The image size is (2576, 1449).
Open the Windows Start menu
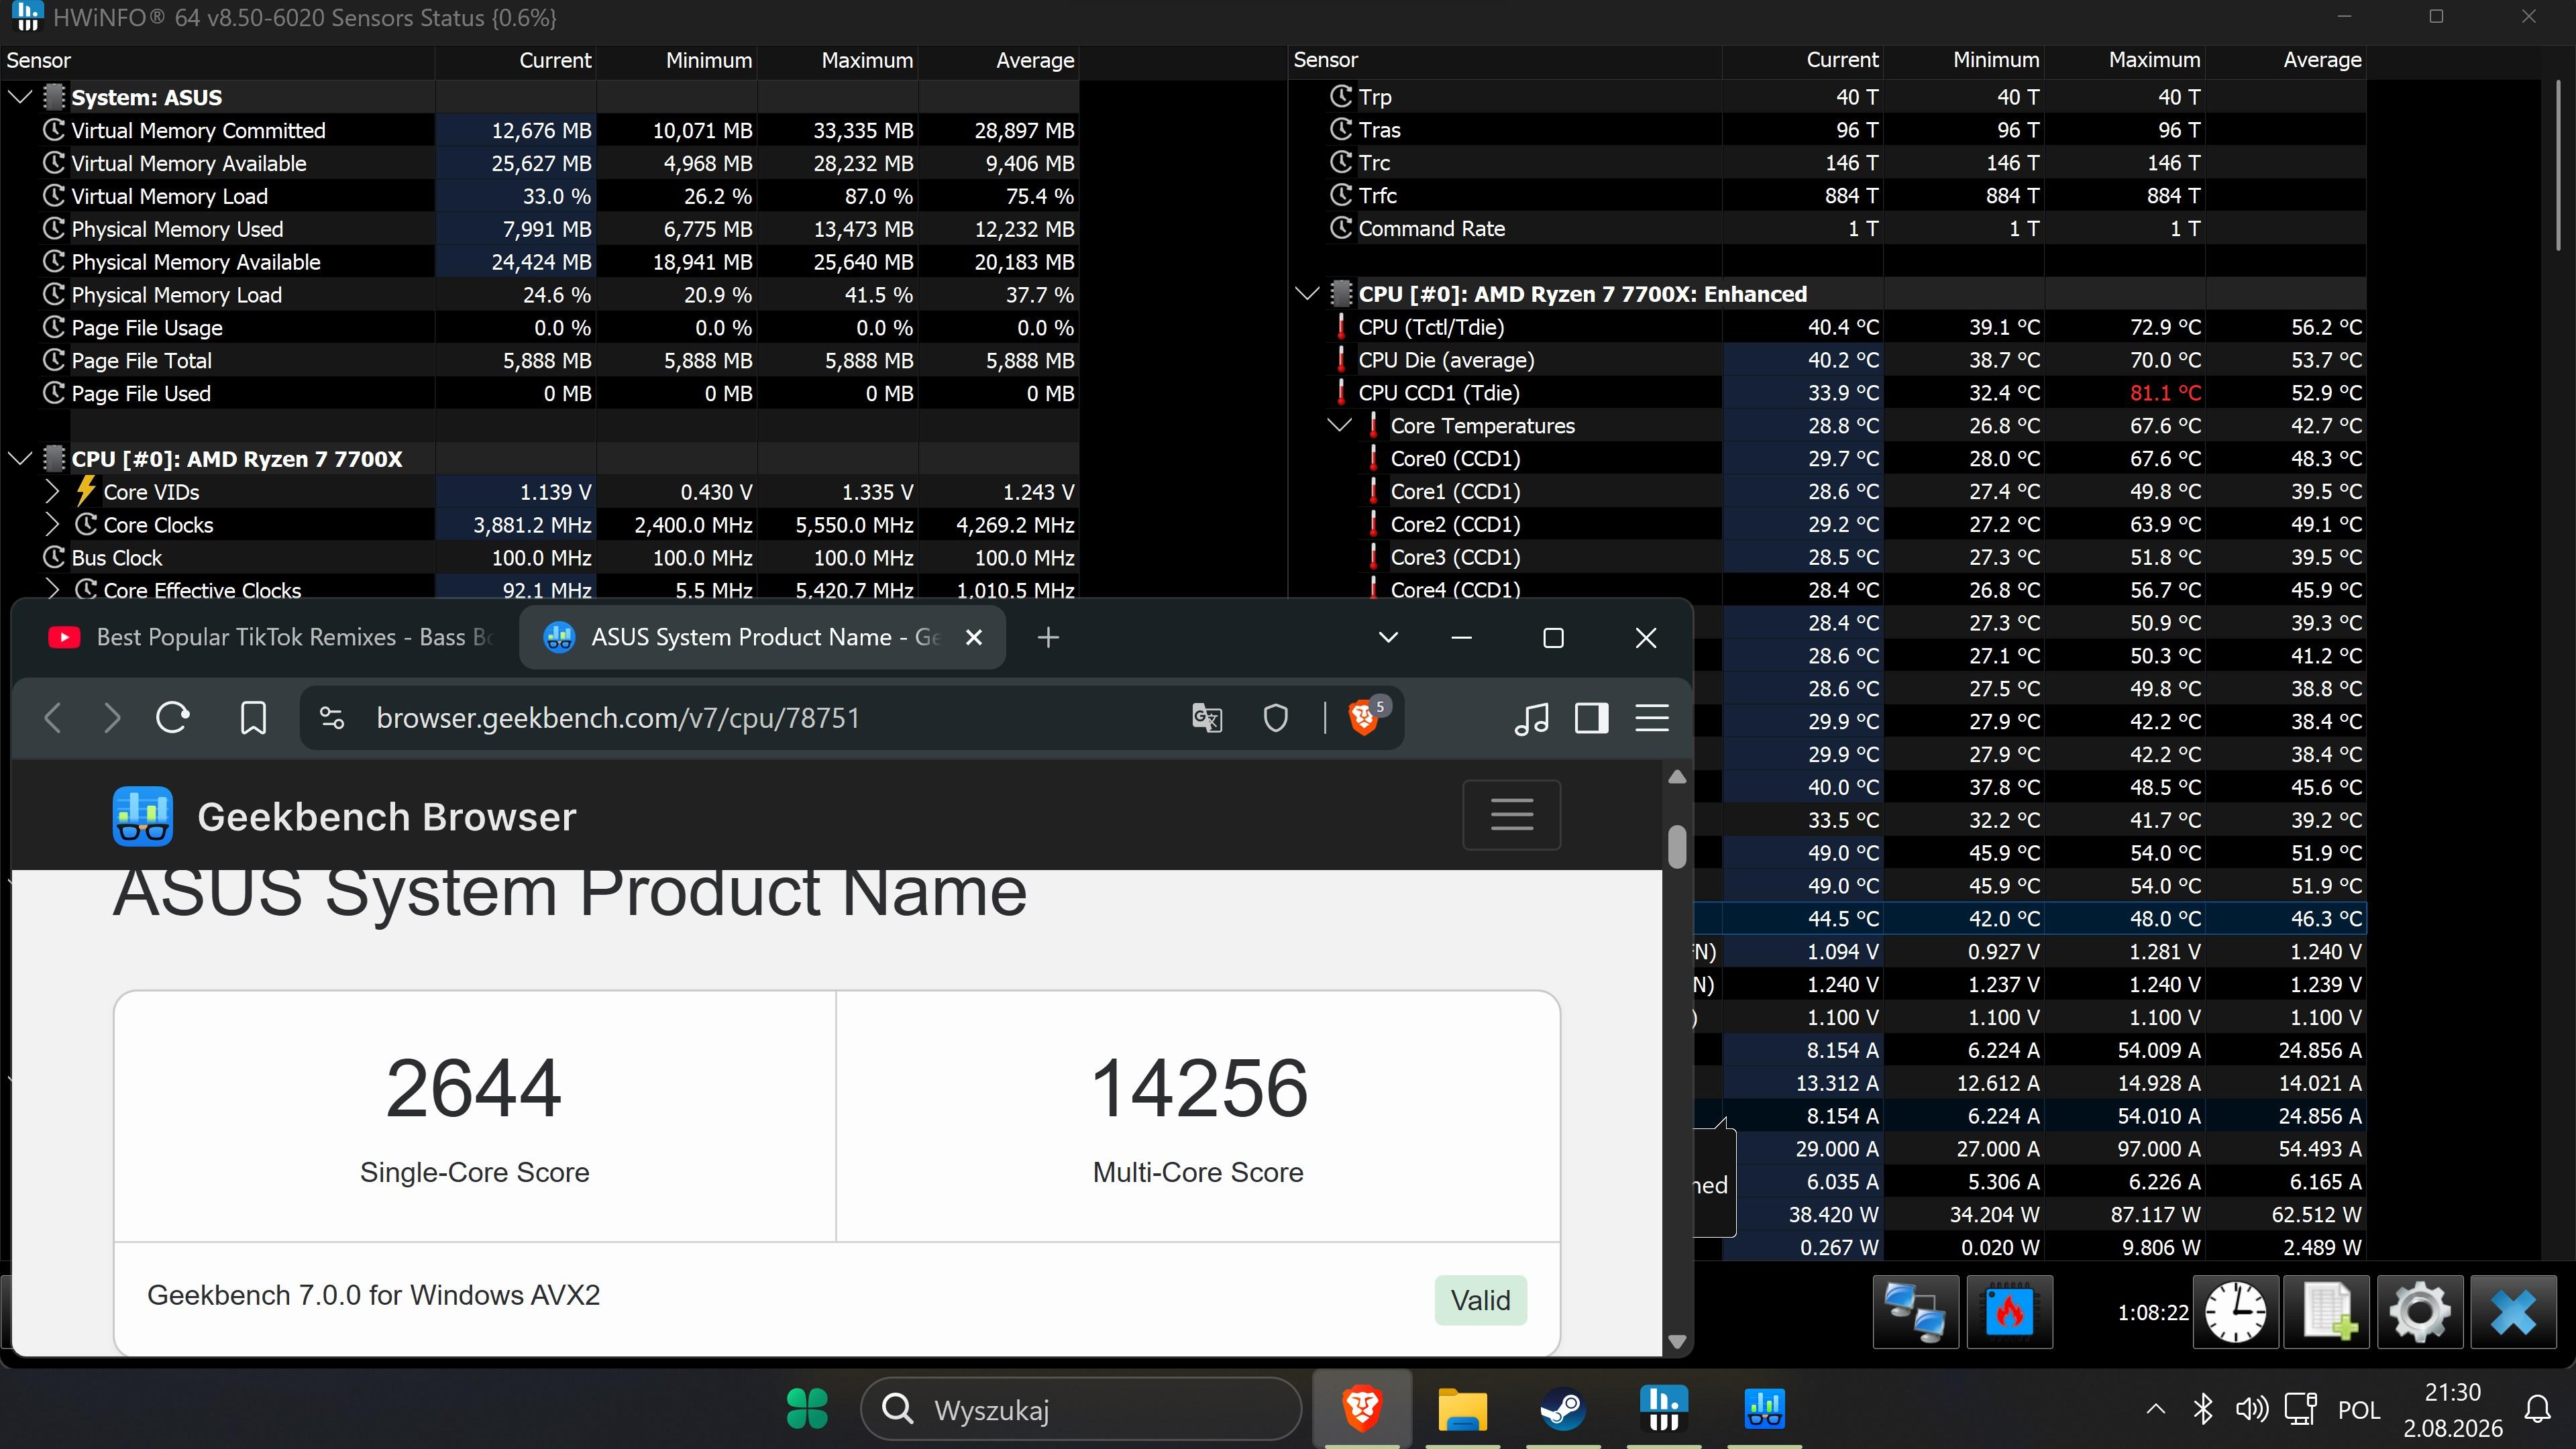tap(807, 1410)
